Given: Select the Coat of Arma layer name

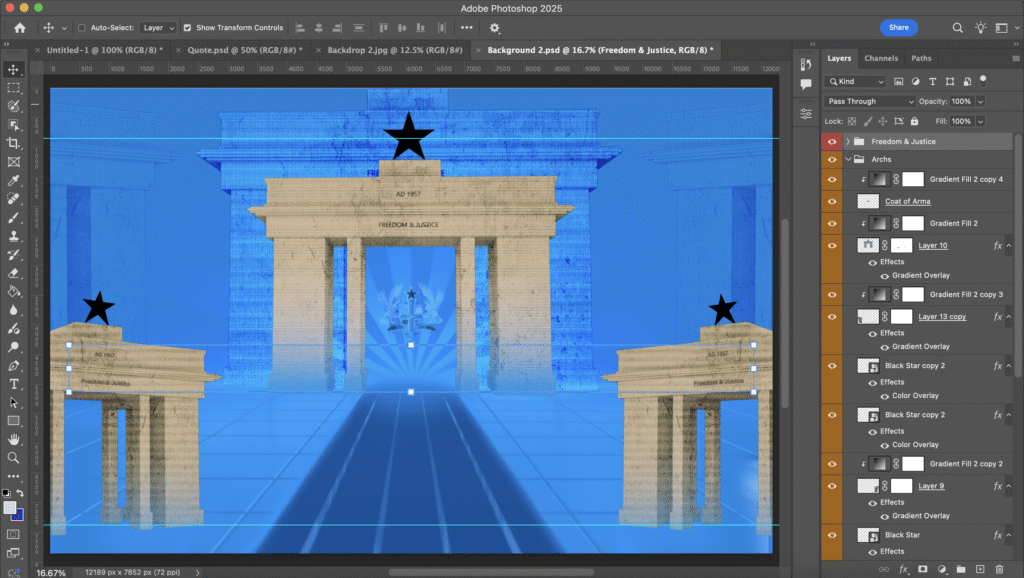Looking at the screenshot, I should [x=908, y=201].
